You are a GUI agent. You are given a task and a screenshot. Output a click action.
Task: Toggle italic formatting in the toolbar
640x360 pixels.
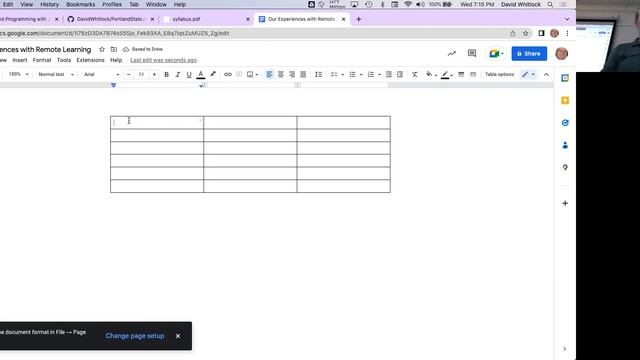coord(178,74)
